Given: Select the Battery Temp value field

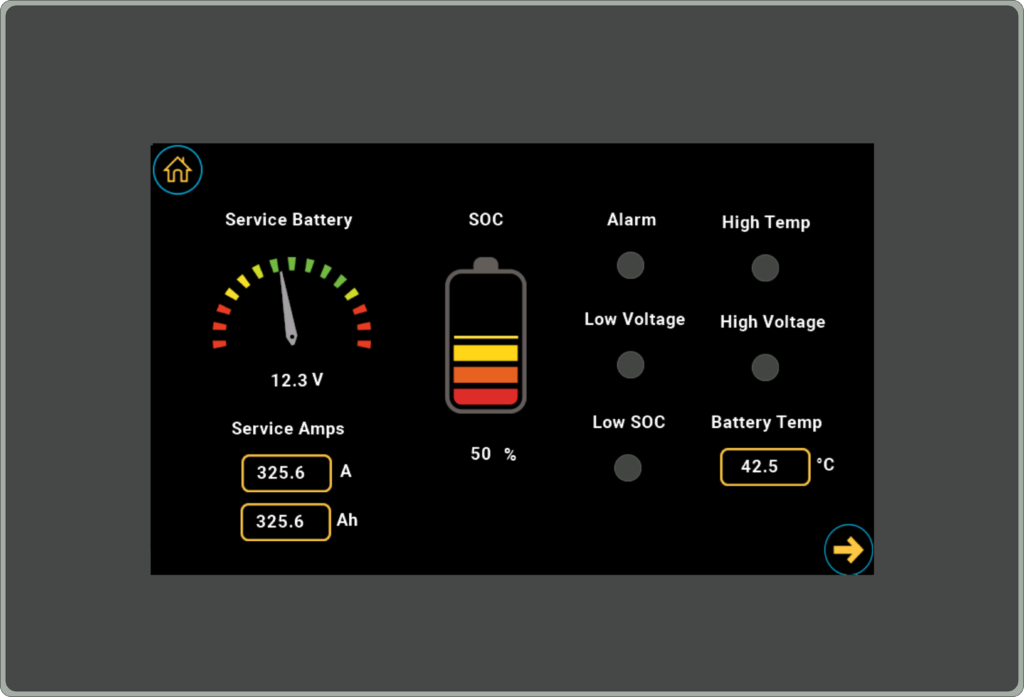Looking at the screenshot, I should 765,467.
